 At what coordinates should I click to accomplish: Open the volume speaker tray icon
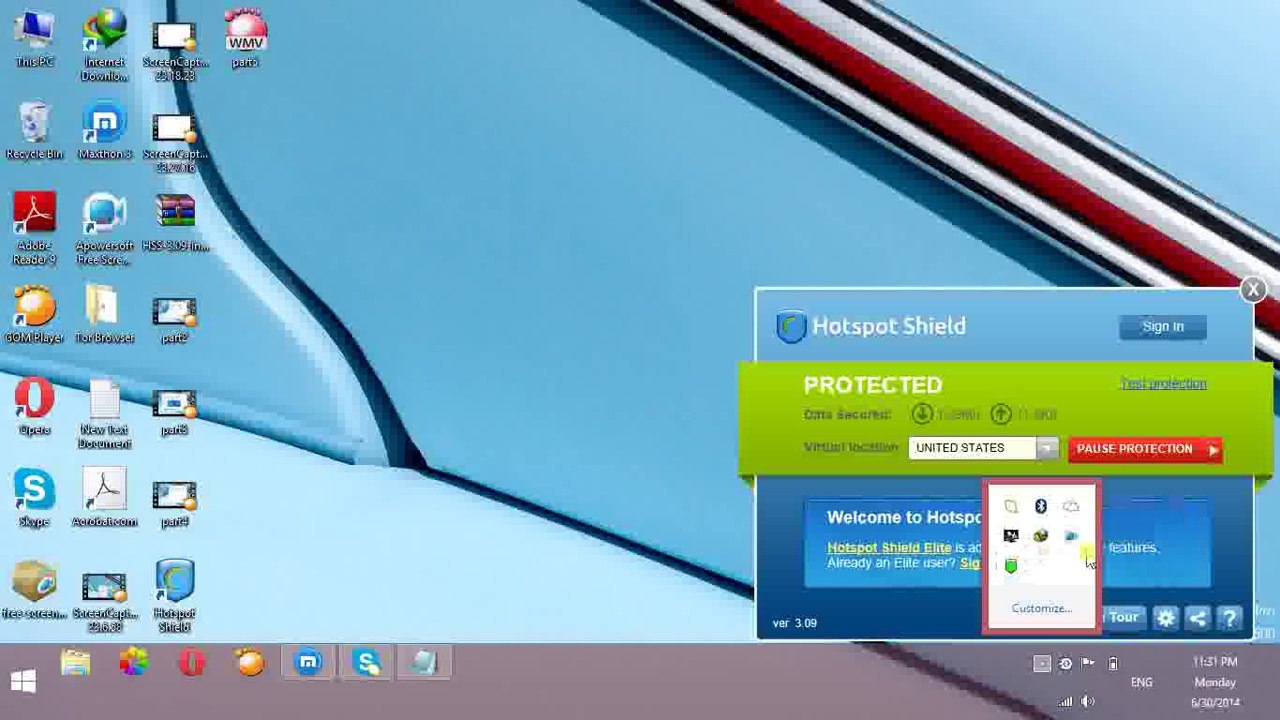(x=1088, y=702)
